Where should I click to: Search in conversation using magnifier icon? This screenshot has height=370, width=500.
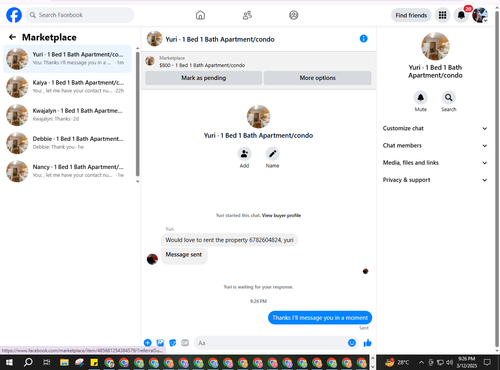point(449,97)
